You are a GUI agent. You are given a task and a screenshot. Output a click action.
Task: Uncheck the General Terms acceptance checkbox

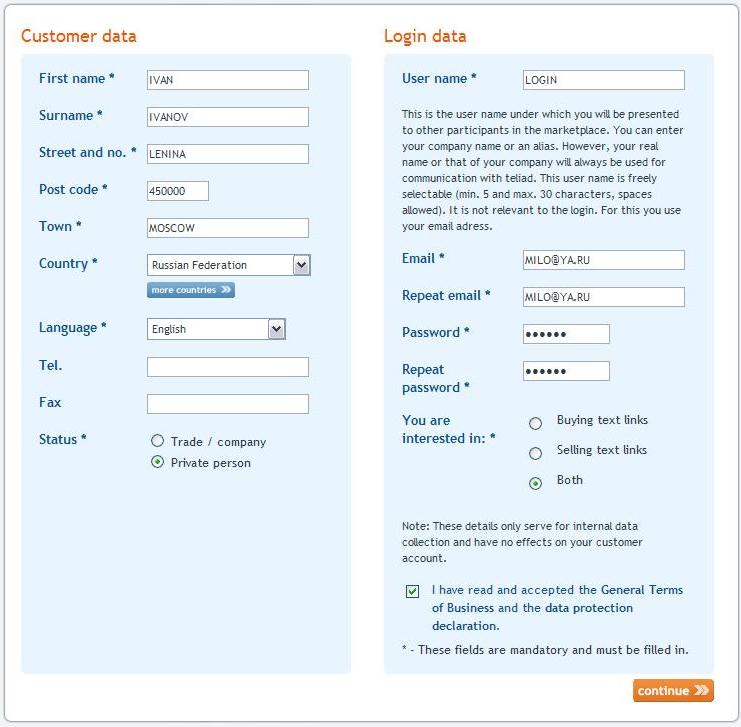pos(412,591)
